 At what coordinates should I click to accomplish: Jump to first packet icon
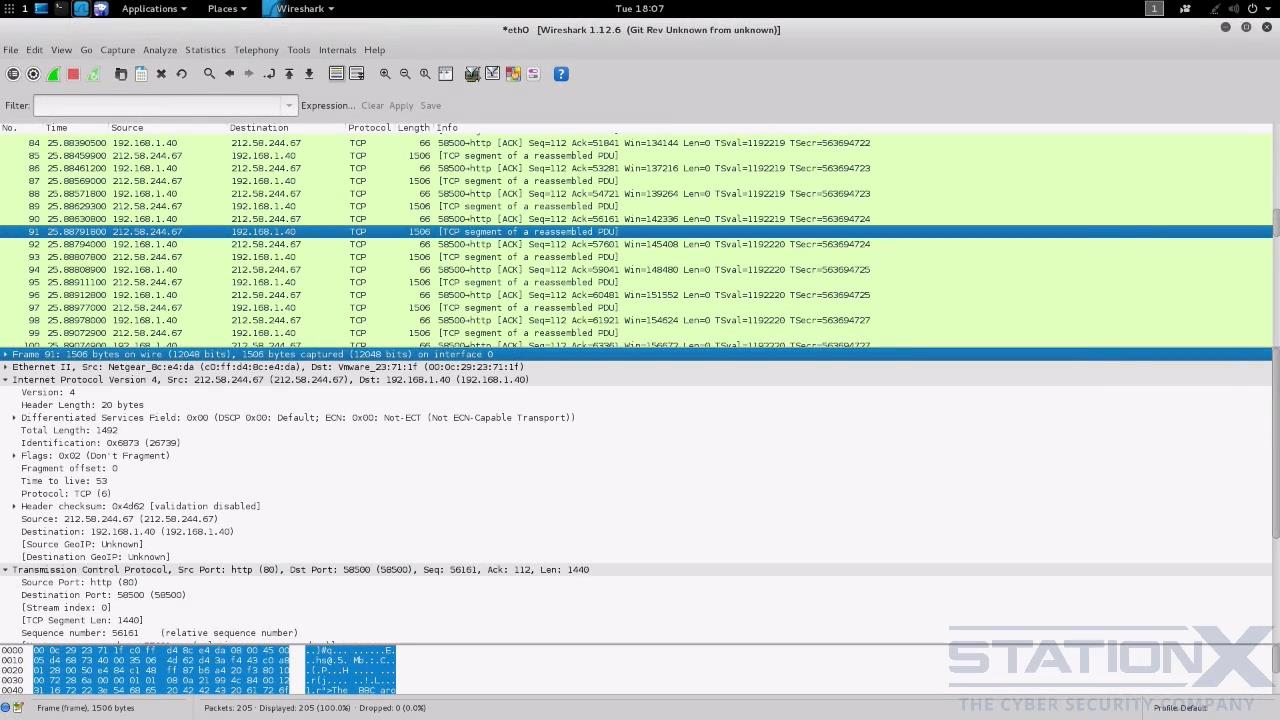(x=289, y=74)
